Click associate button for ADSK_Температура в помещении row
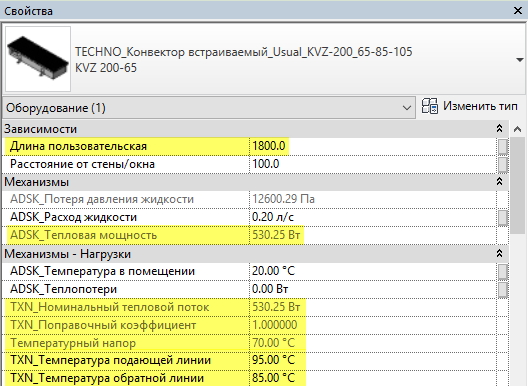 (x=502, y=271)
